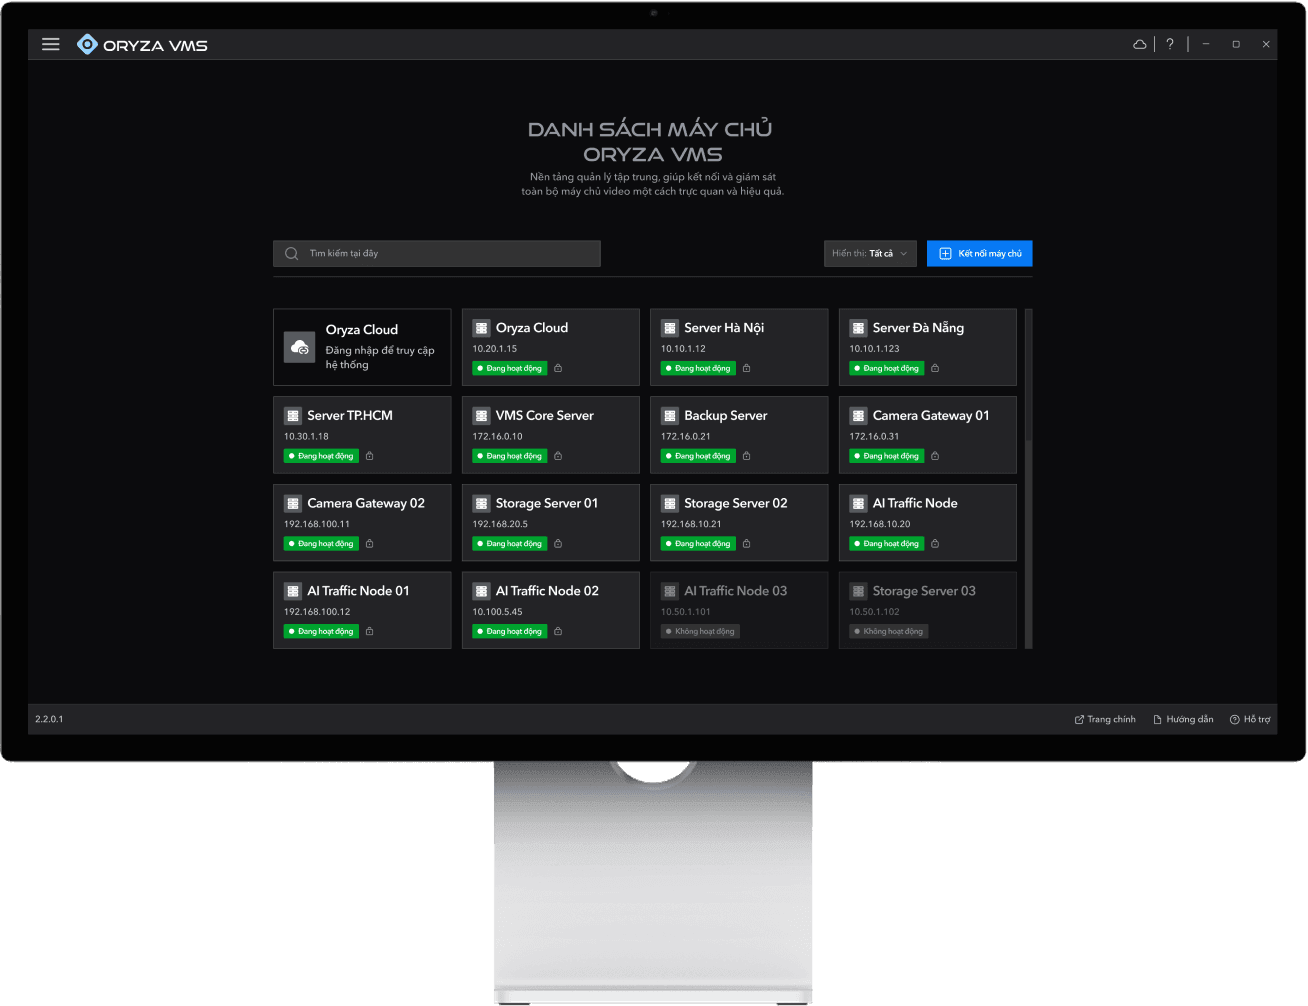
Task: Click server icon of AI Traffic Node 01
Action: coord(293,591)
